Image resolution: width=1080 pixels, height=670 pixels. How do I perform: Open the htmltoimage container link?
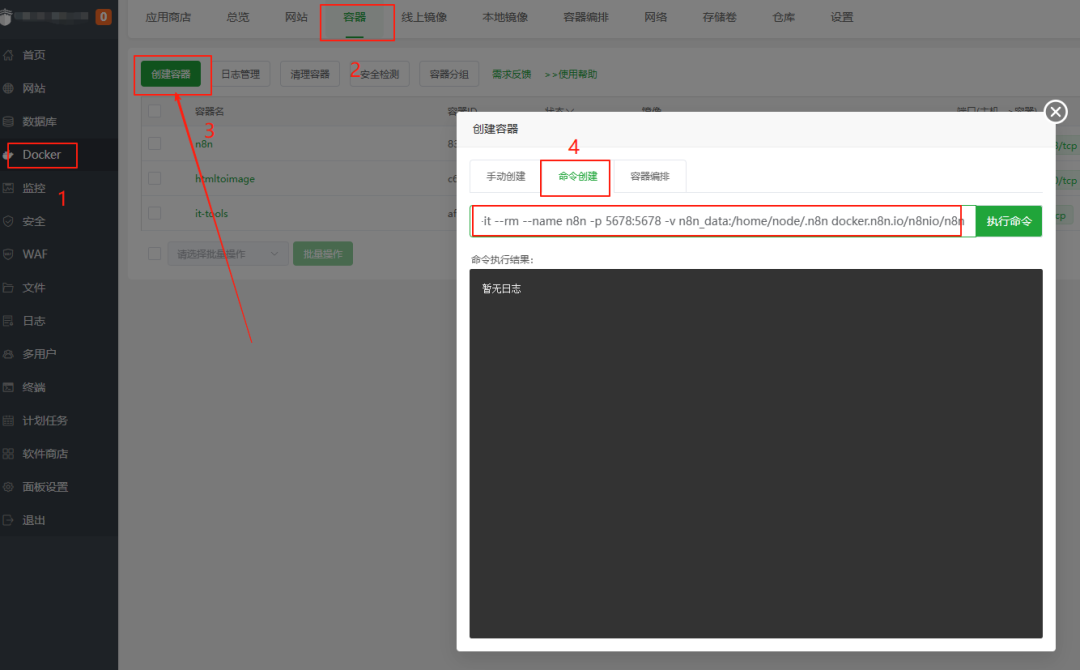point(225,178)
